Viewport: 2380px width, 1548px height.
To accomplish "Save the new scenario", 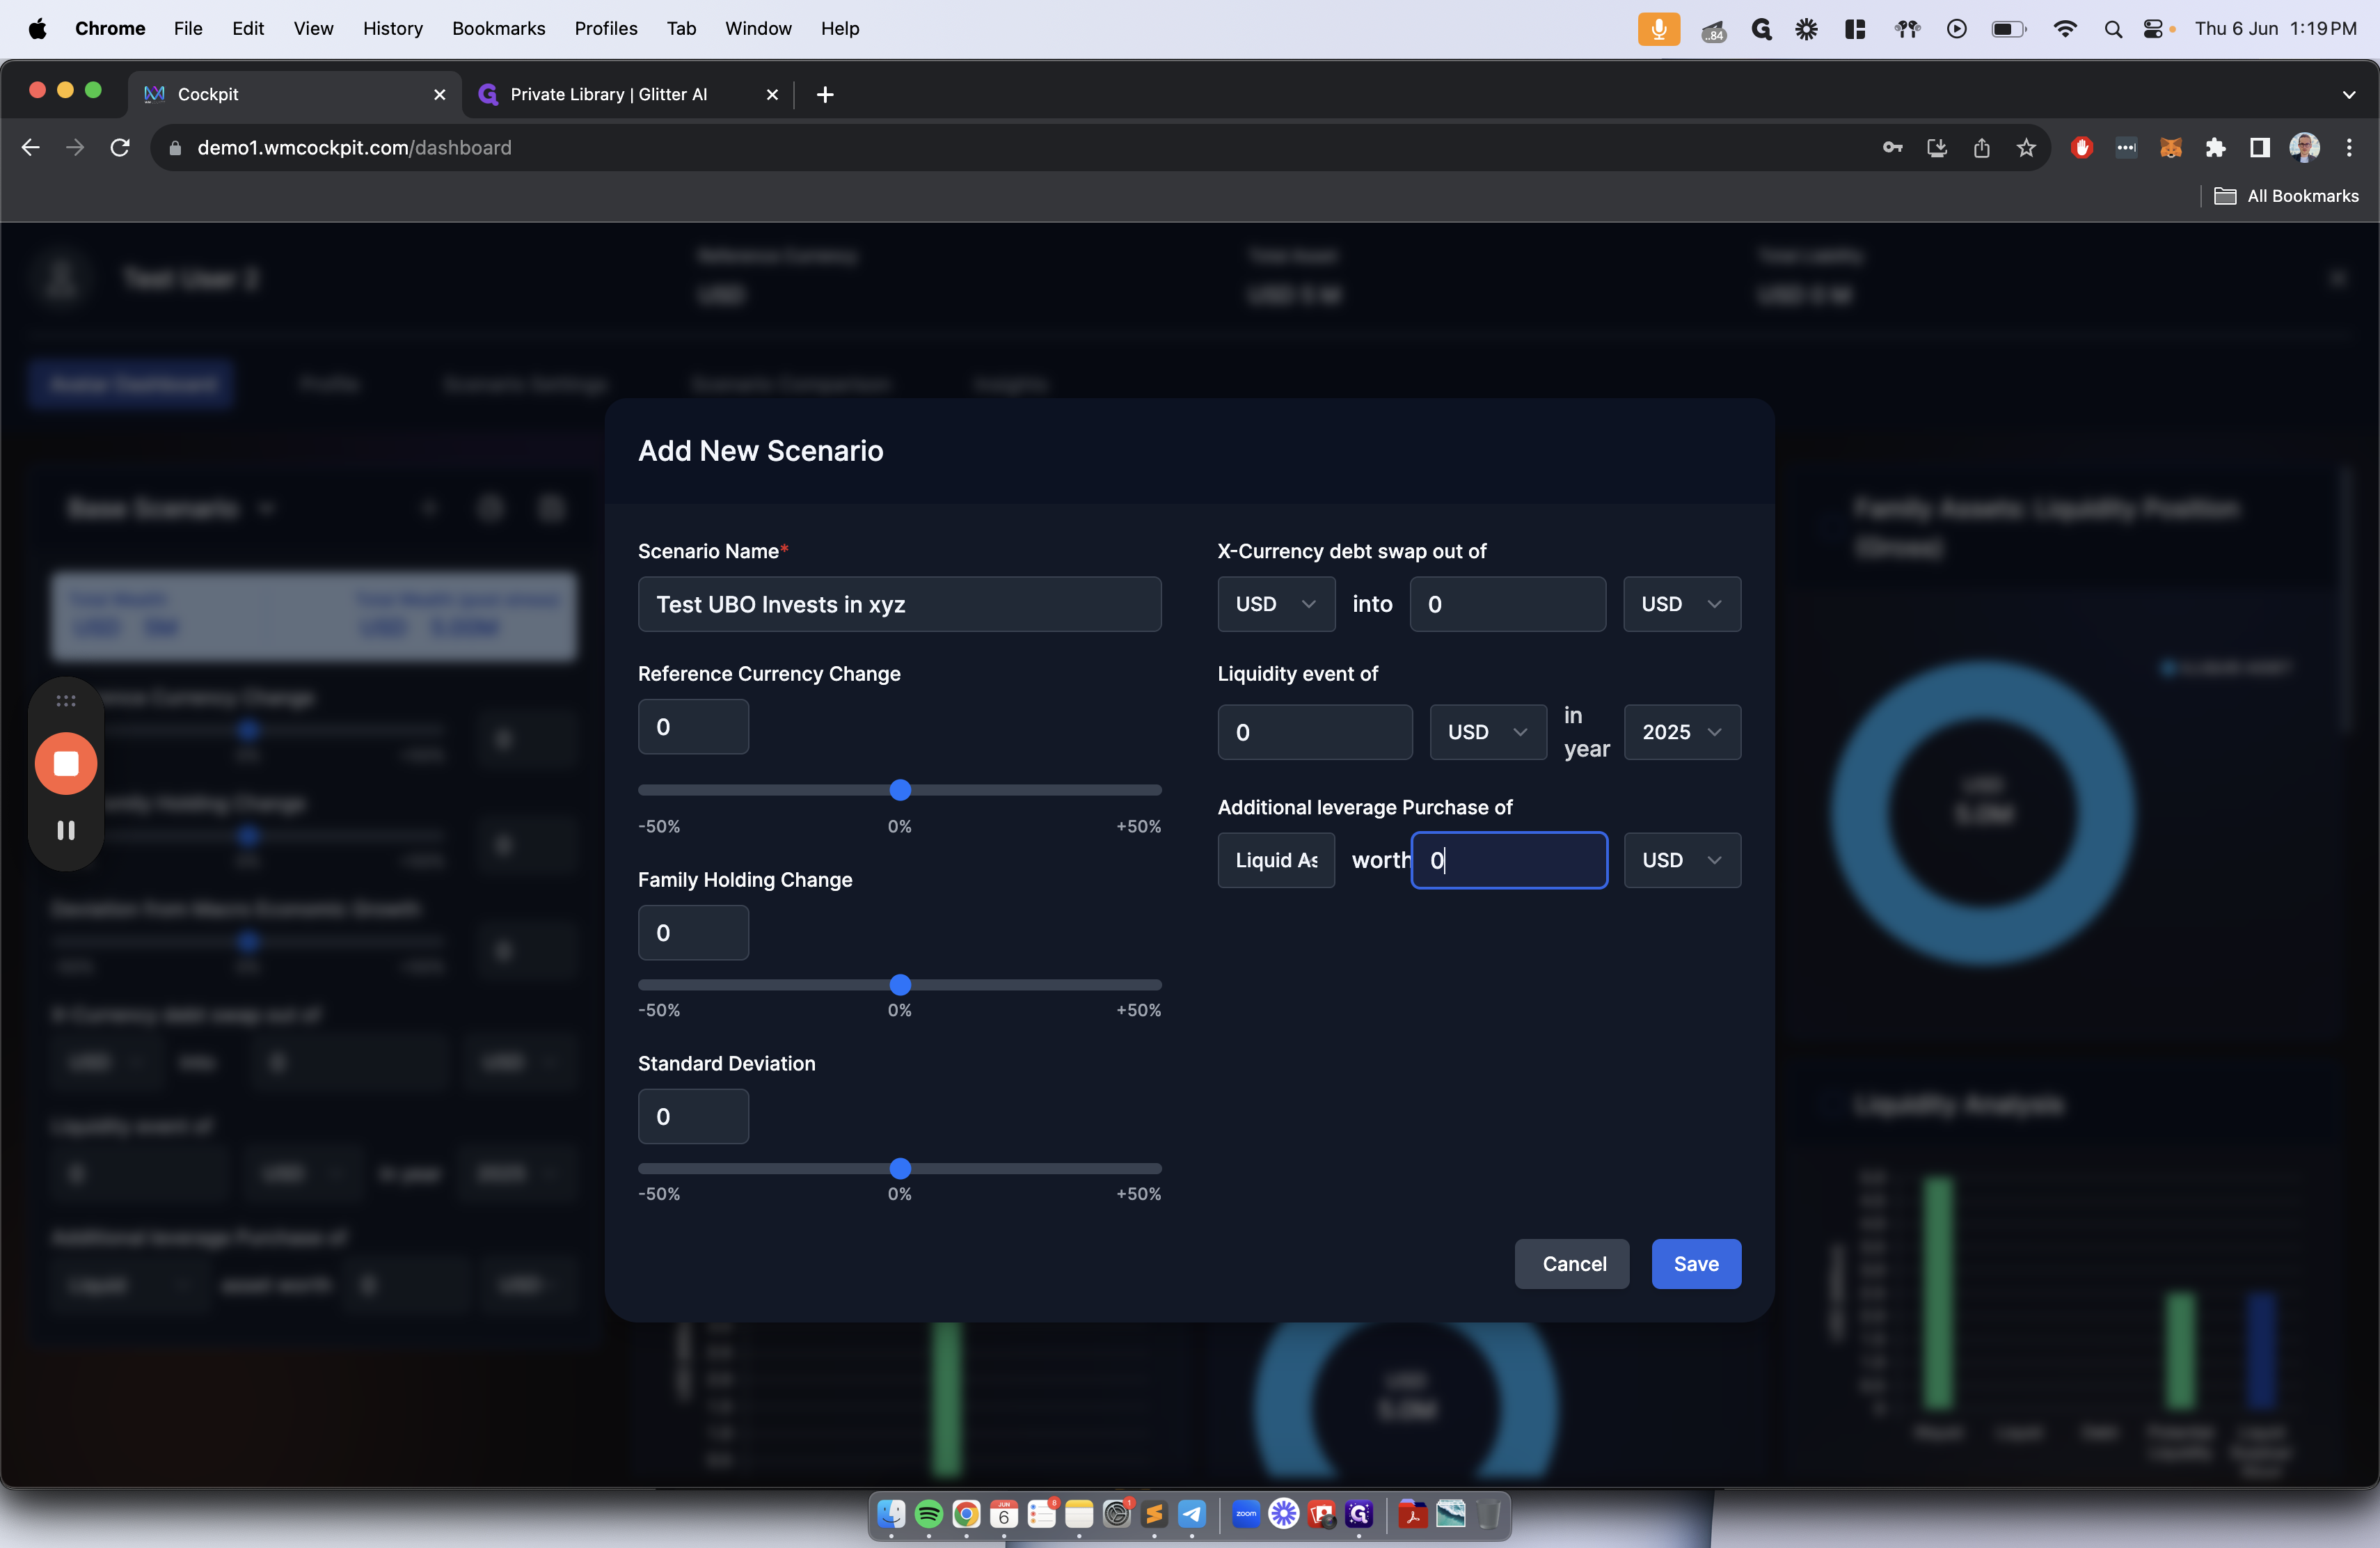I will point(1696,1264).
